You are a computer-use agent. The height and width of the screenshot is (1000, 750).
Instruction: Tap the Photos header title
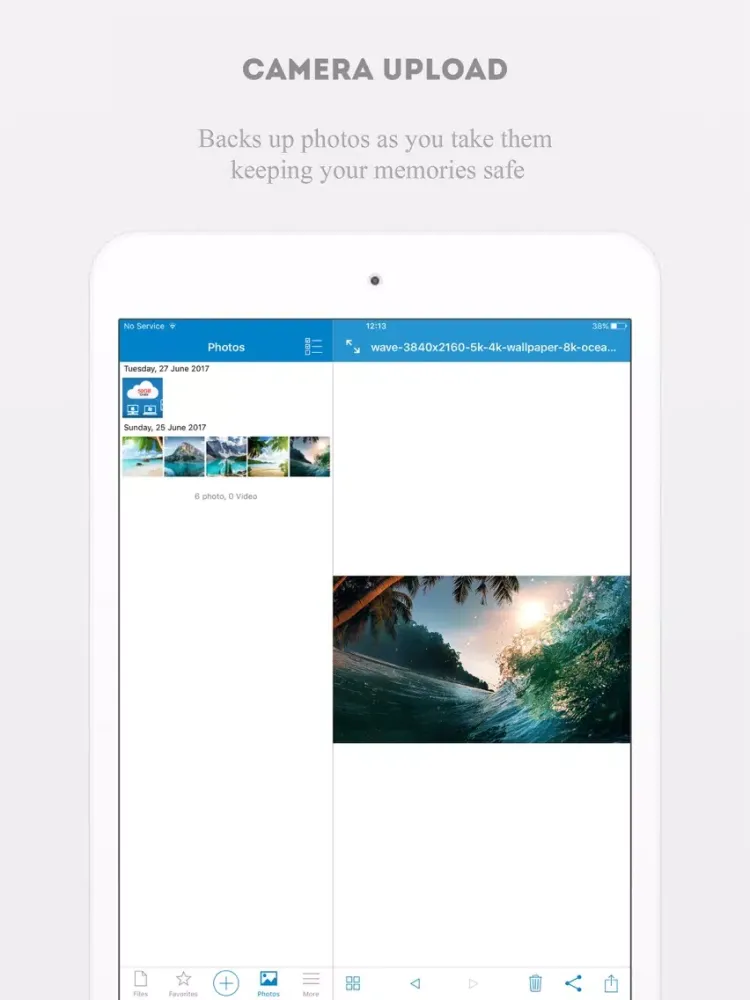click(226, 347)
